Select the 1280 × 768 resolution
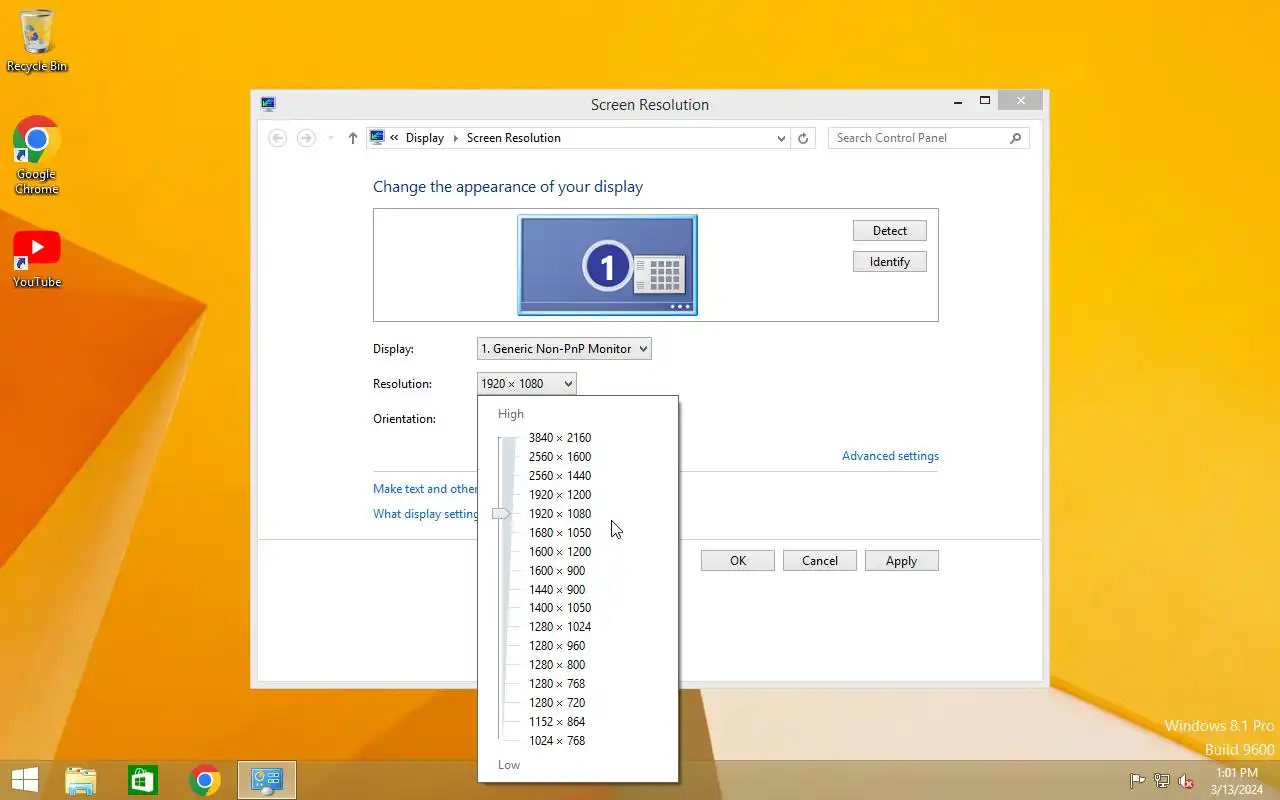The width and height of the screenshot is (1280, 800). [557, 684]
